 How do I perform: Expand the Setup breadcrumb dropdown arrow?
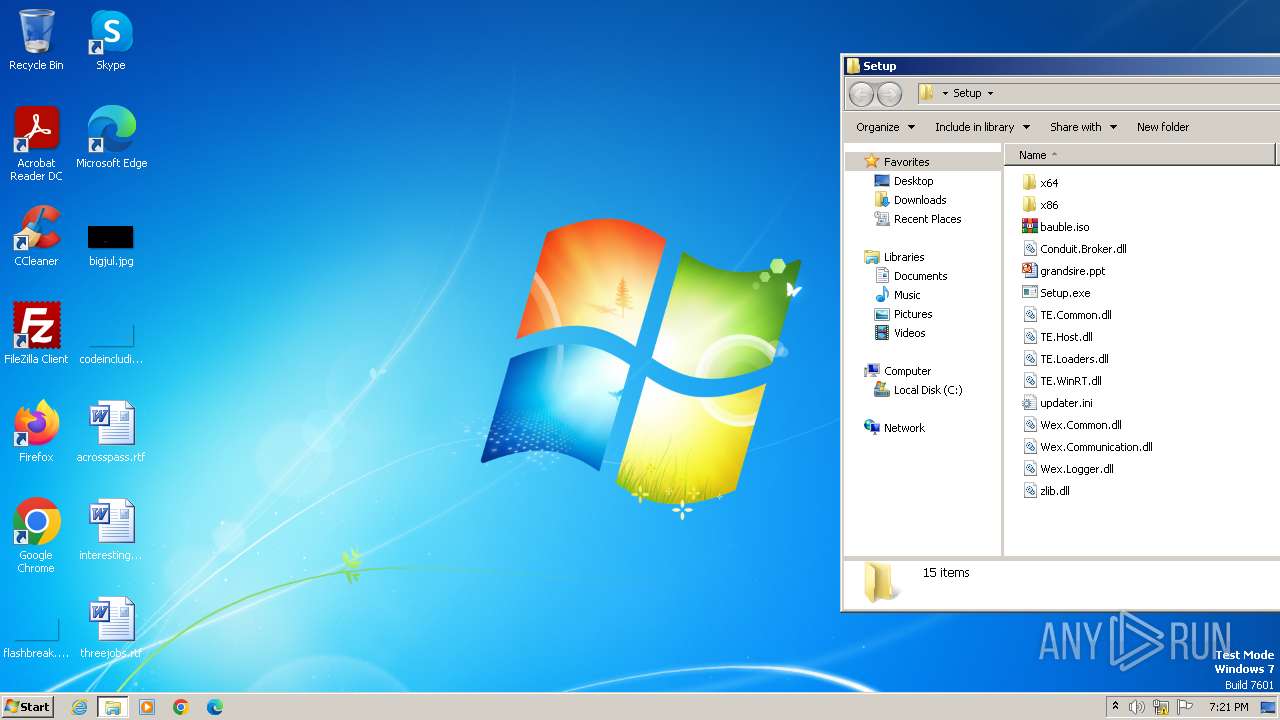(990, 94)
